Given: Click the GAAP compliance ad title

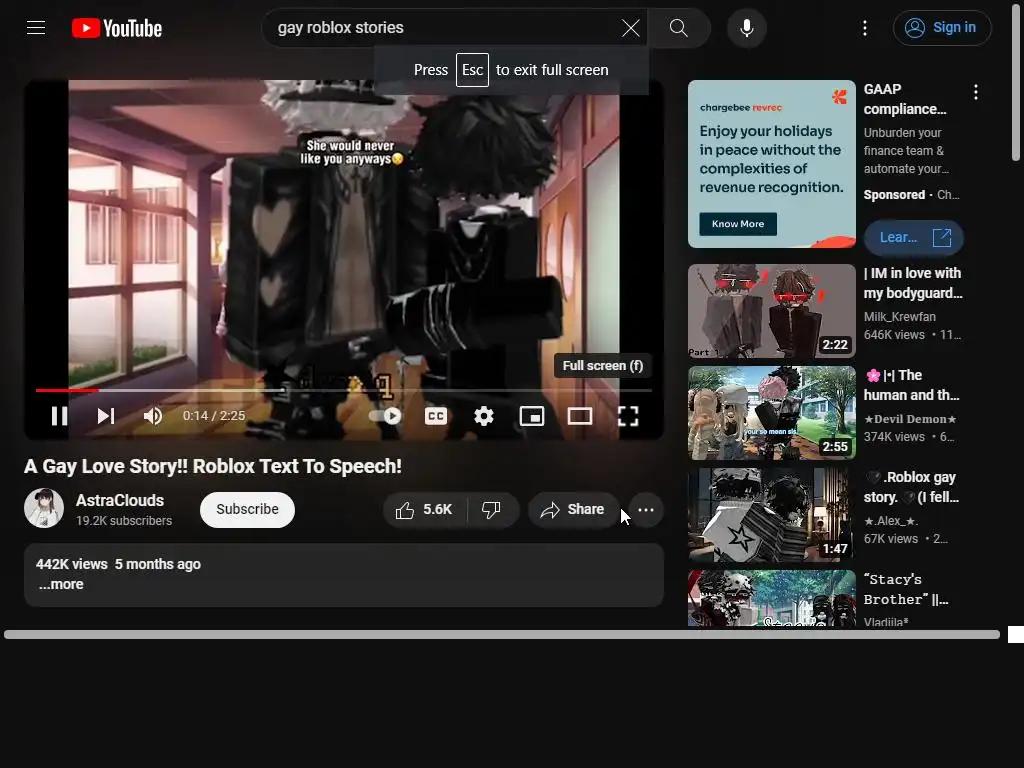Looking at the screenshot, I should click(905, 99).
